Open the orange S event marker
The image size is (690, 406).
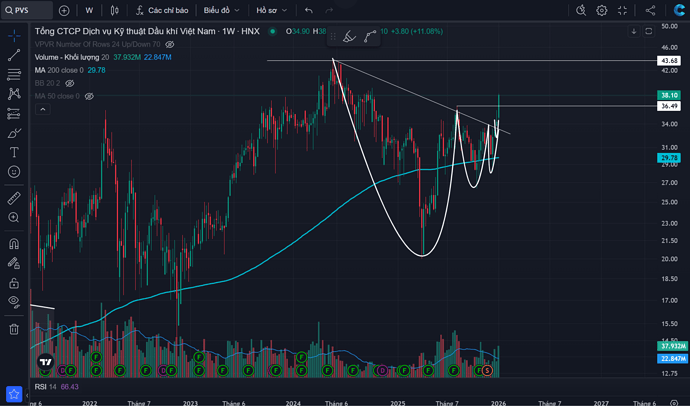click(x=487, y=370)
